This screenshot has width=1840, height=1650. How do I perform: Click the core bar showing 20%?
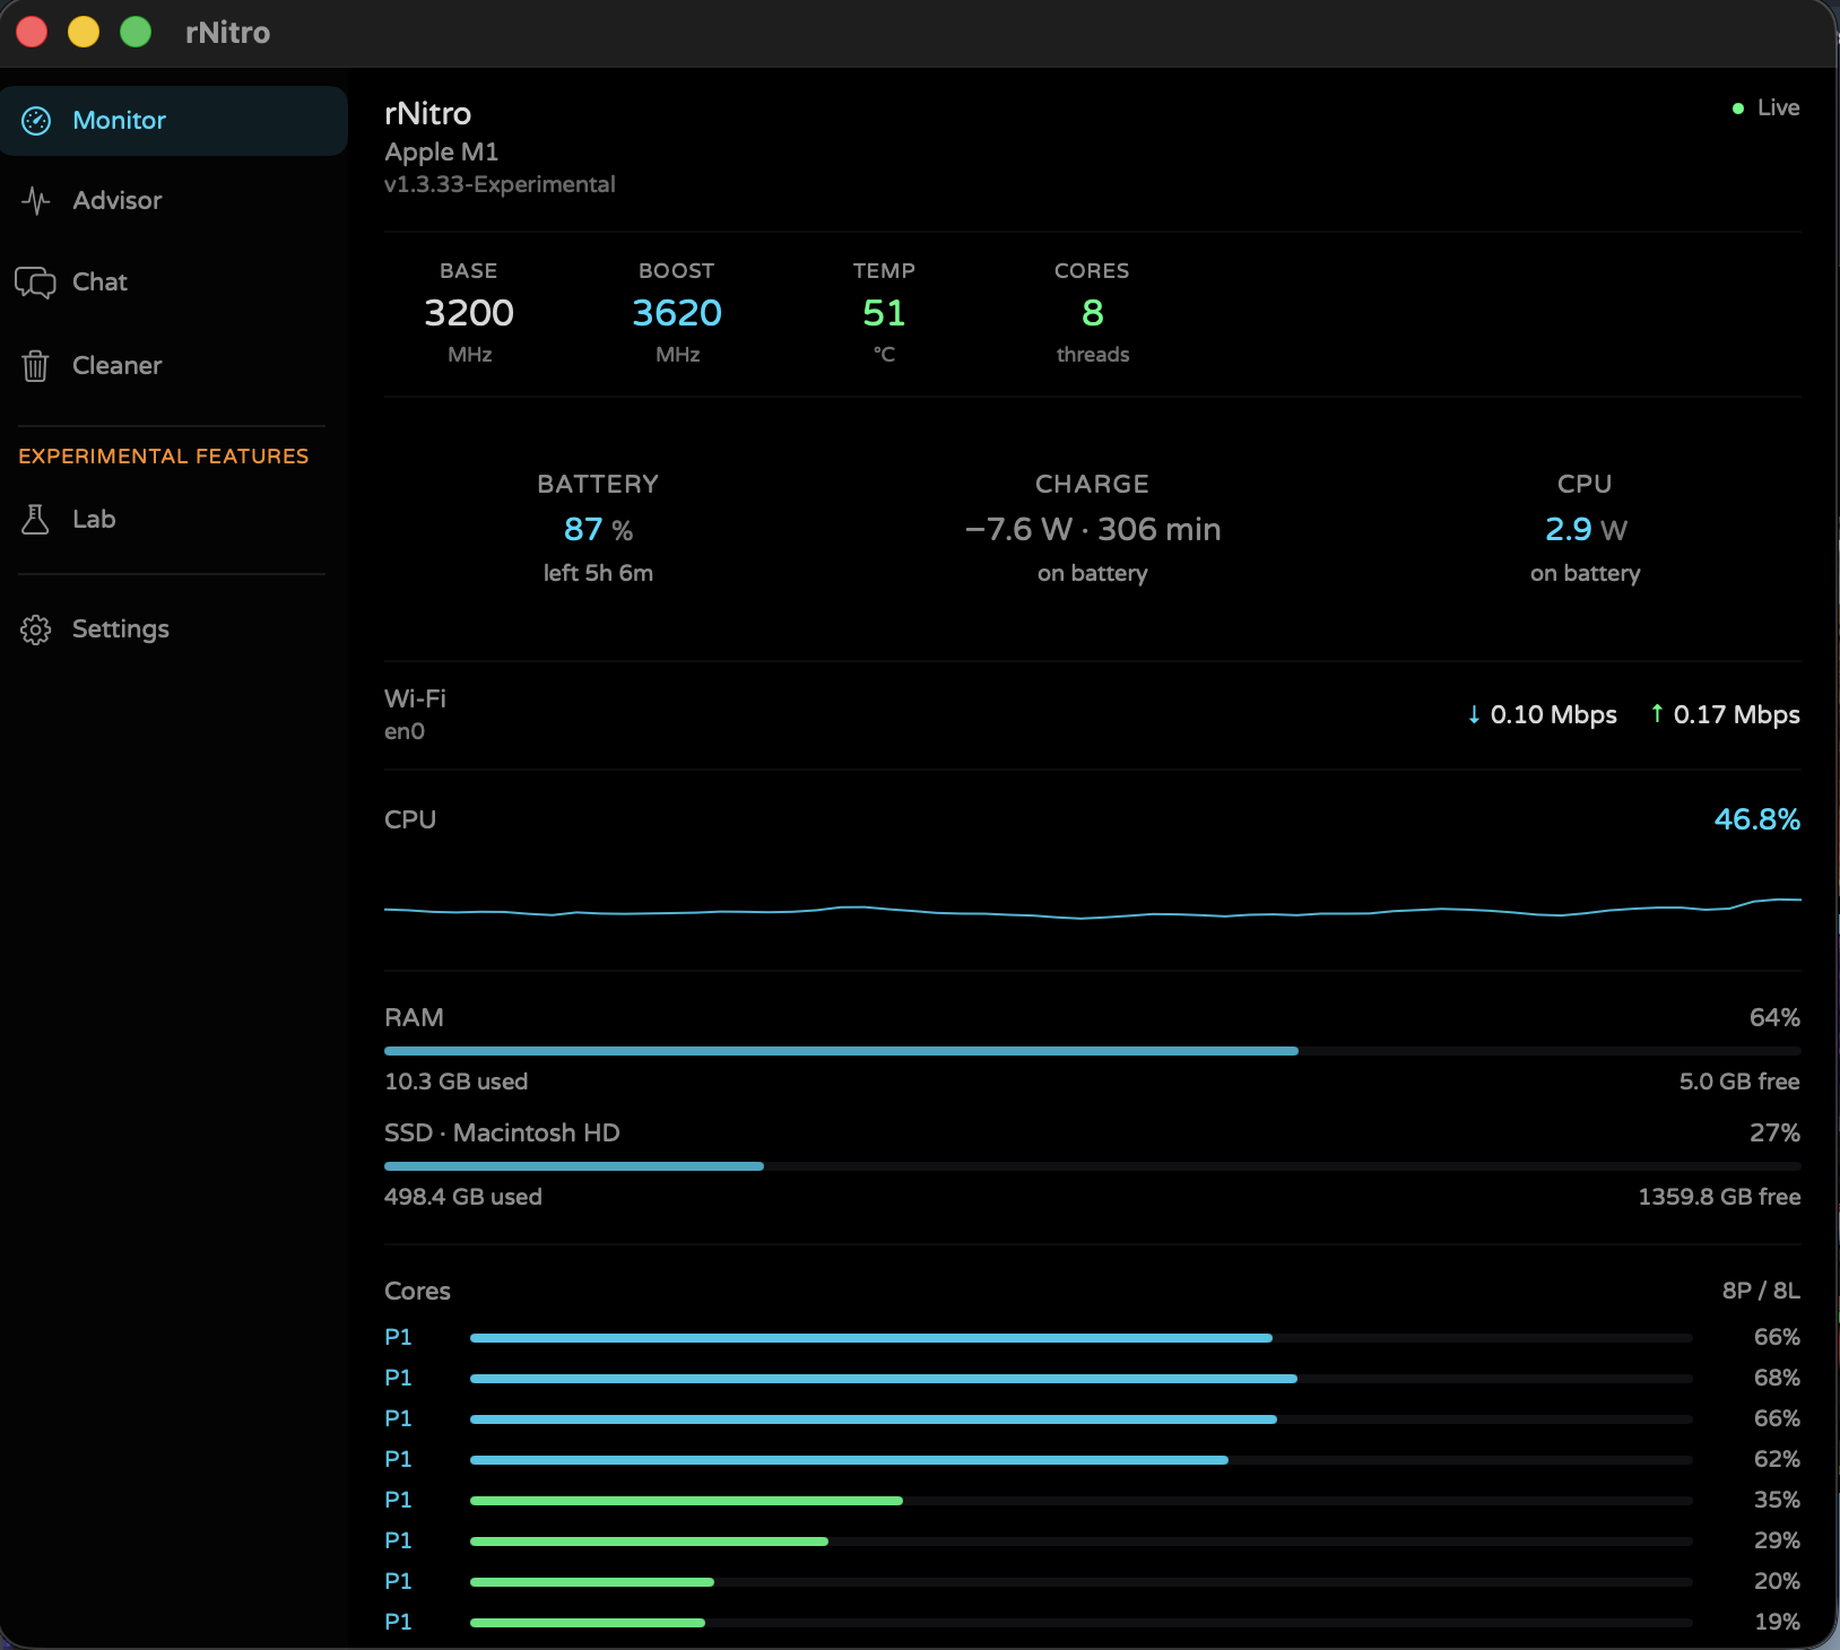(1081, 1582)
